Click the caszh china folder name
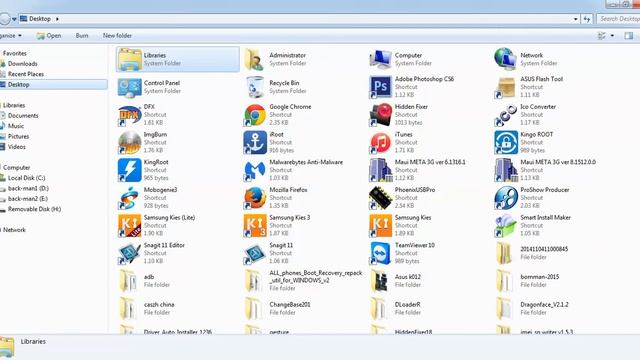Screen dimensions: 640x360 pyautogui.click(x=159, y=304)
